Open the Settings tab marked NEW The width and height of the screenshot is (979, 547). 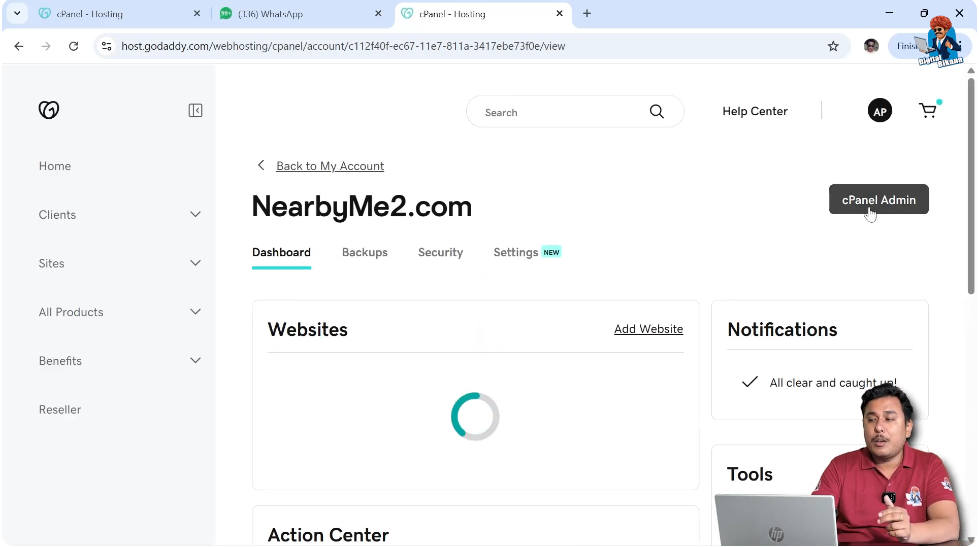pyautogui.click(x=527, y=252)
